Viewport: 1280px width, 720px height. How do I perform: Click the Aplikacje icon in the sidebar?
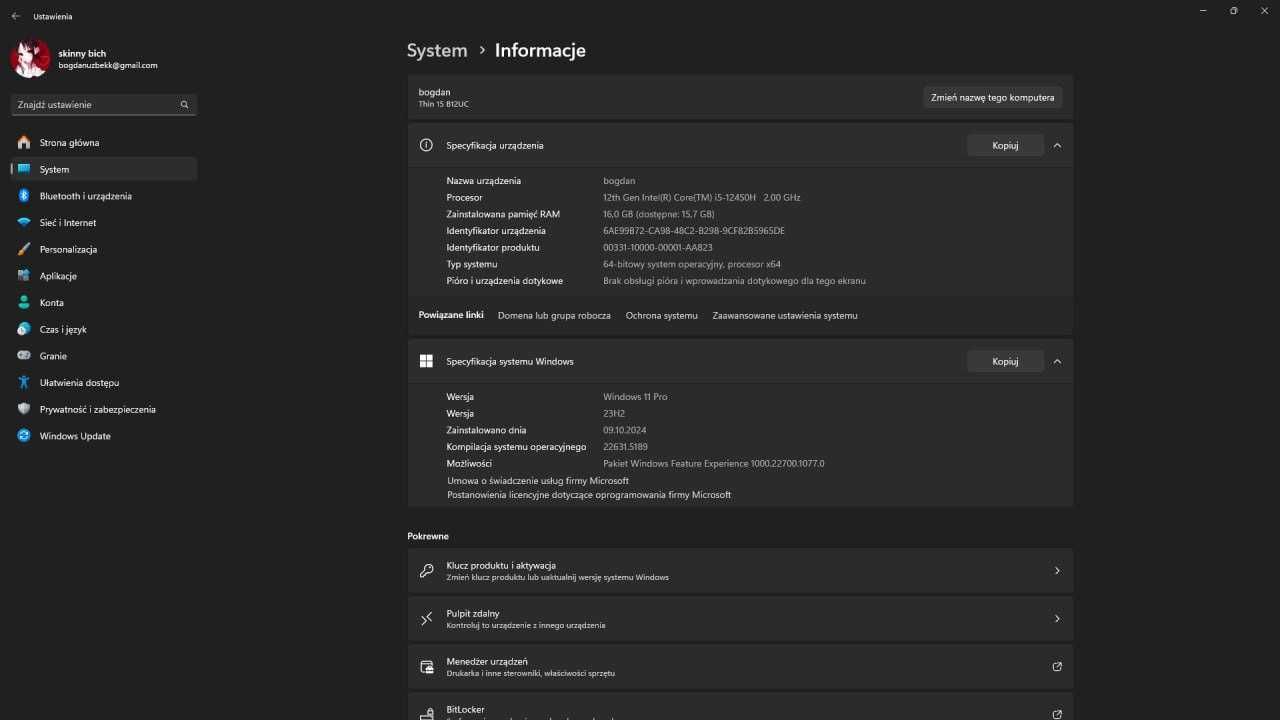(x=24, y=276)
